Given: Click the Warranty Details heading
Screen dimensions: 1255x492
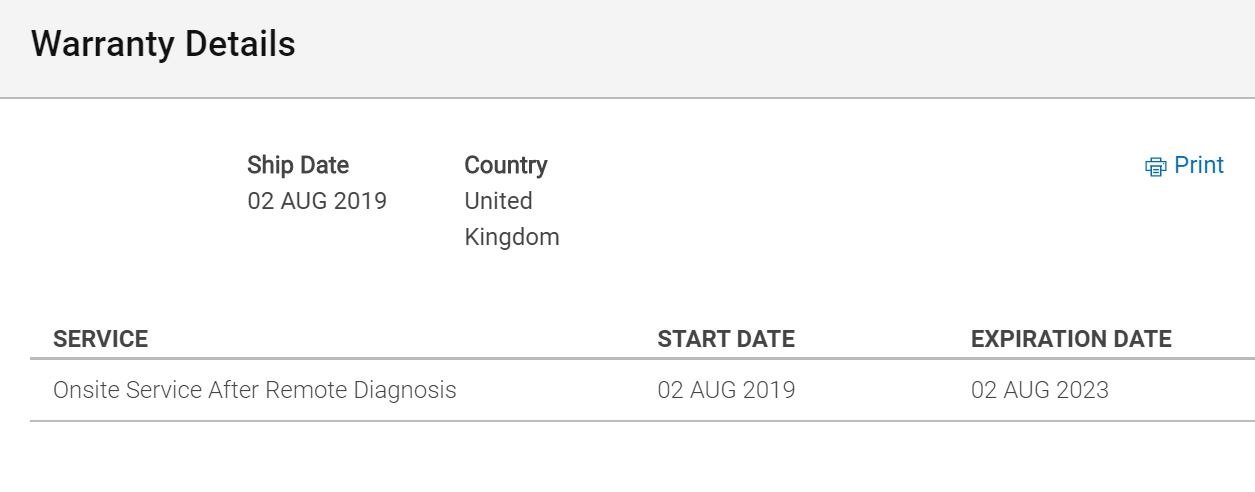Looking at the screenshot, I should click(163, 44).
